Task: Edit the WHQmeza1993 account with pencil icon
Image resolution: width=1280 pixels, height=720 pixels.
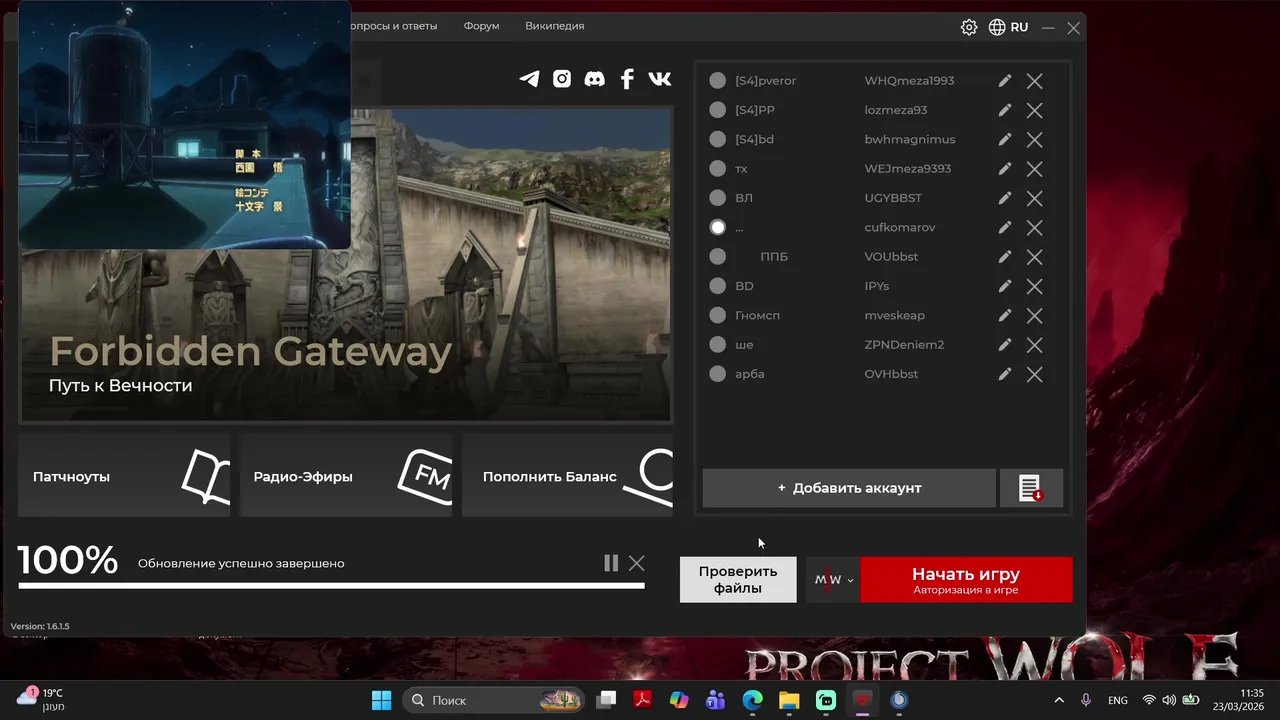Action: click(x=1005, y=81)
